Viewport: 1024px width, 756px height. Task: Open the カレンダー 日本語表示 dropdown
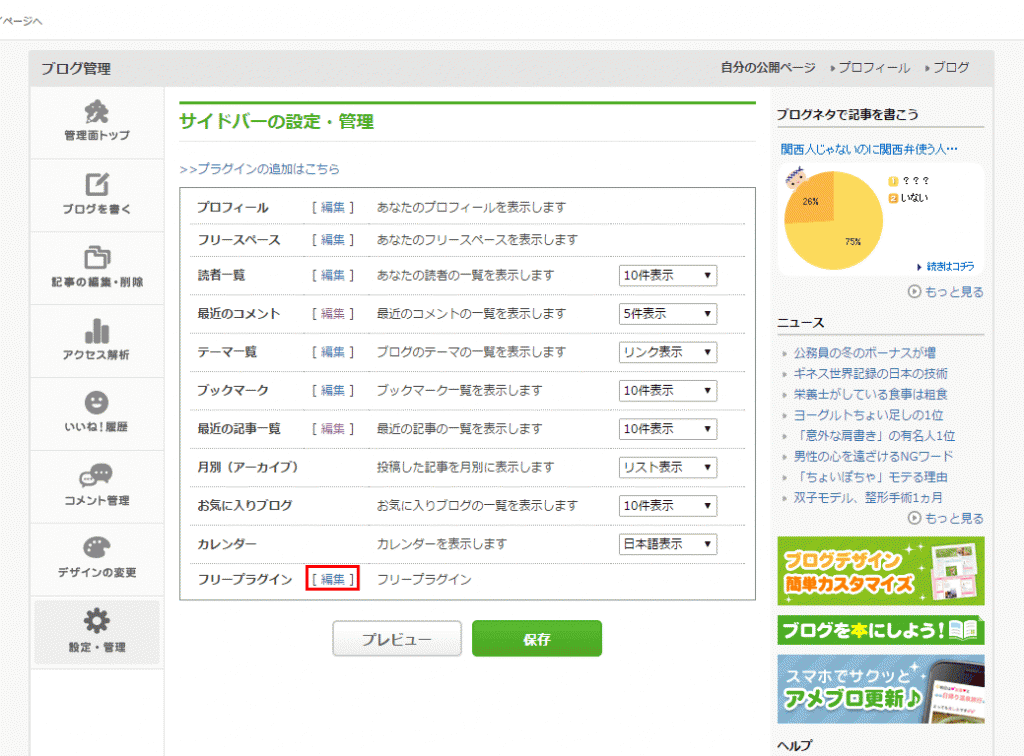[667, 544]
